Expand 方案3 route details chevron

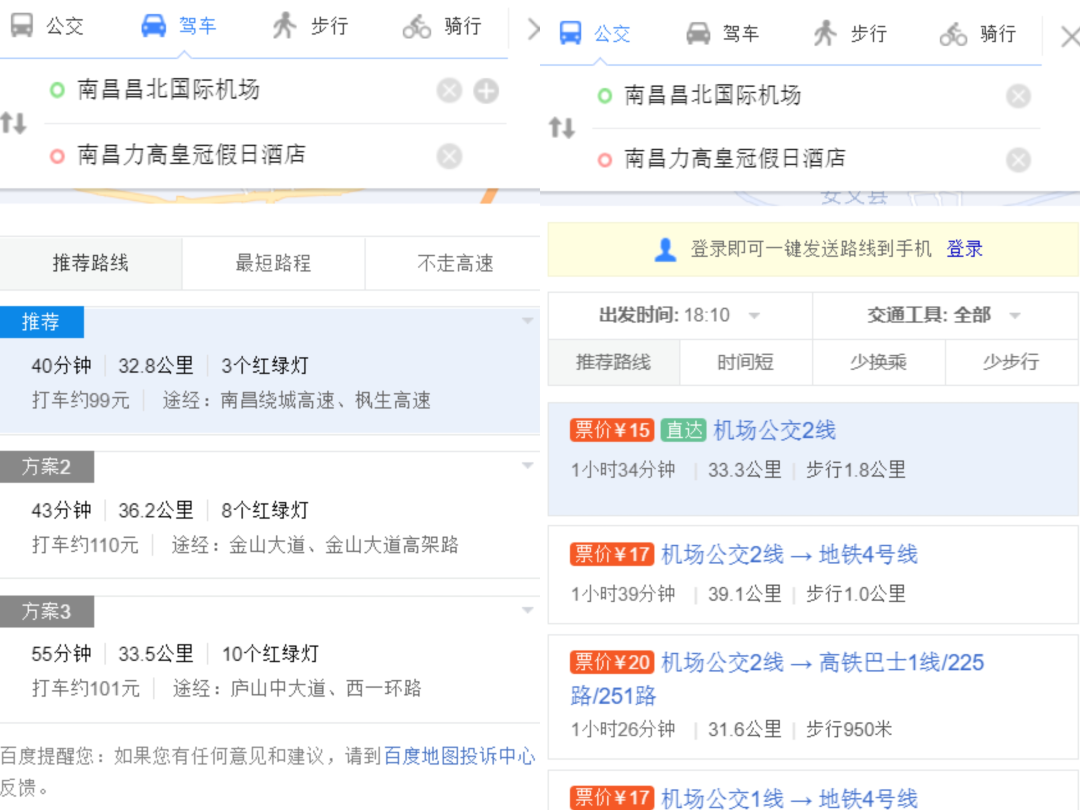[528, 610]
